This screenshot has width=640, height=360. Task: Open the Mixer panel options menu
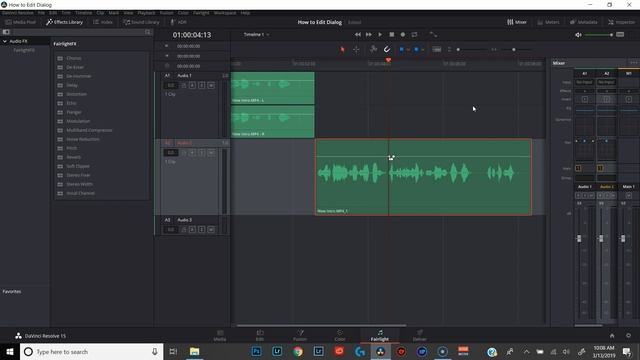coord(633,63)
